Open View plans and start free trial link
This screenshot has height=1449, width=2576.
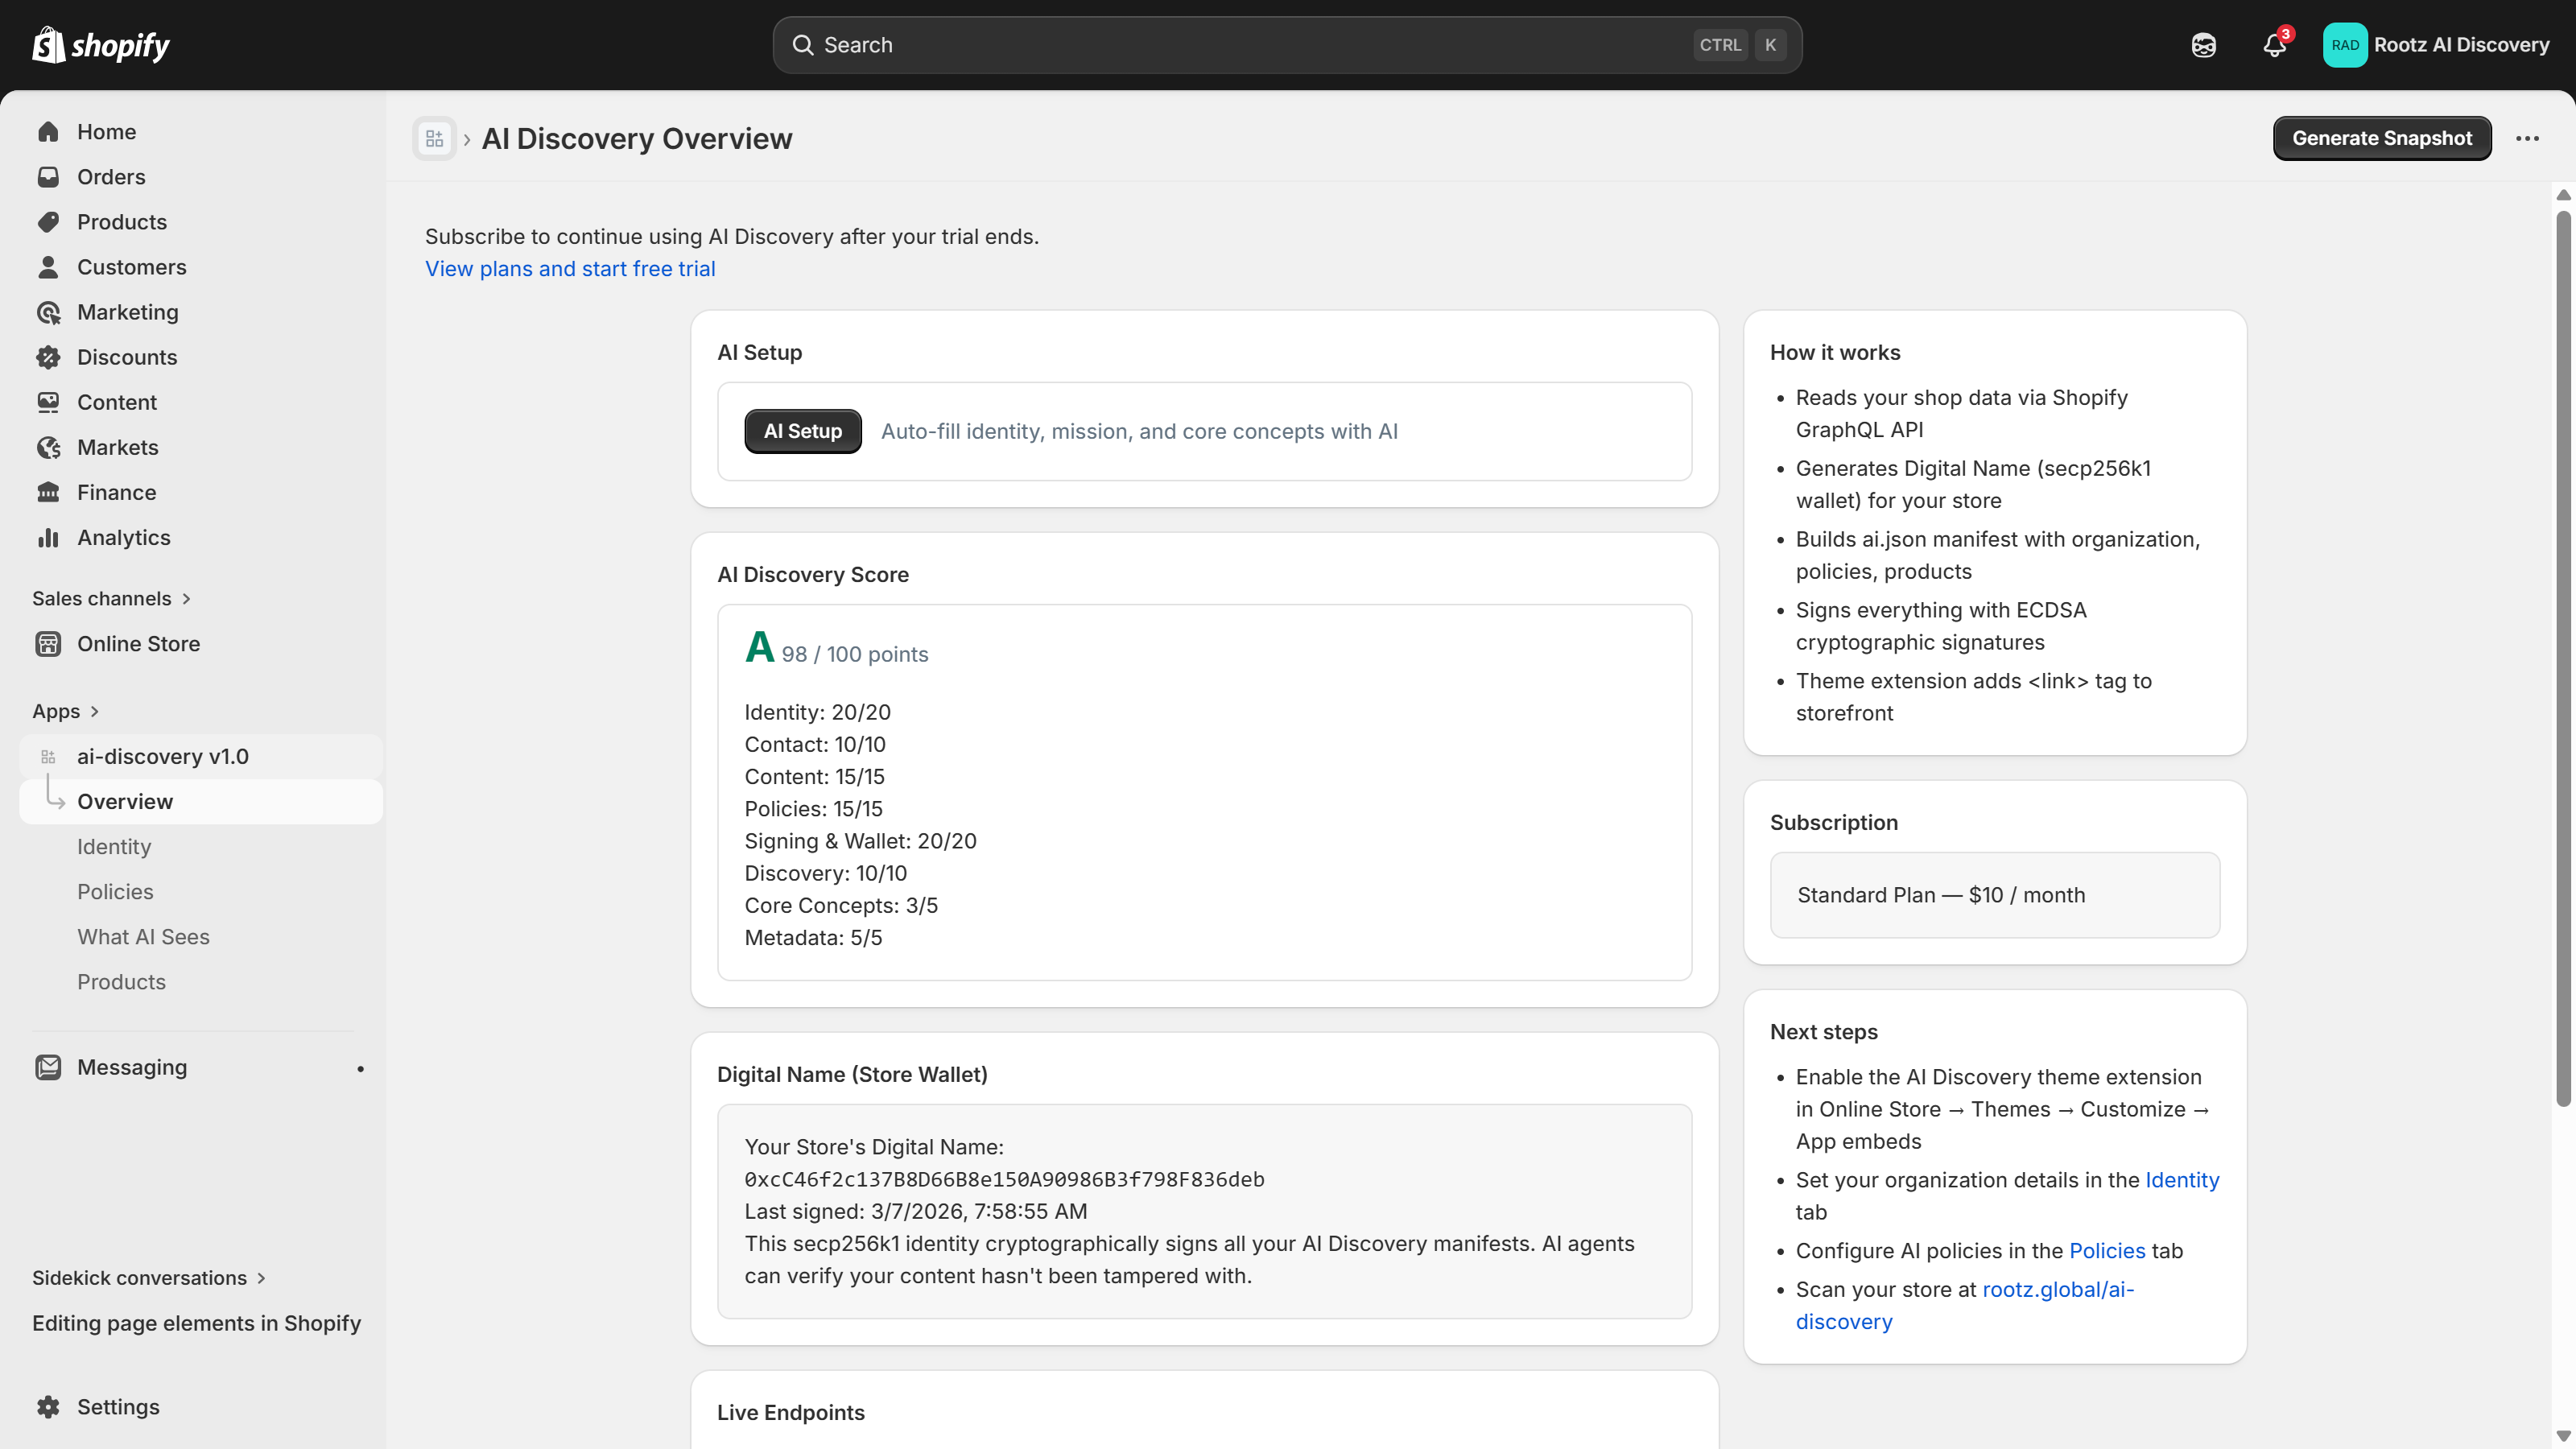(569, 268)
